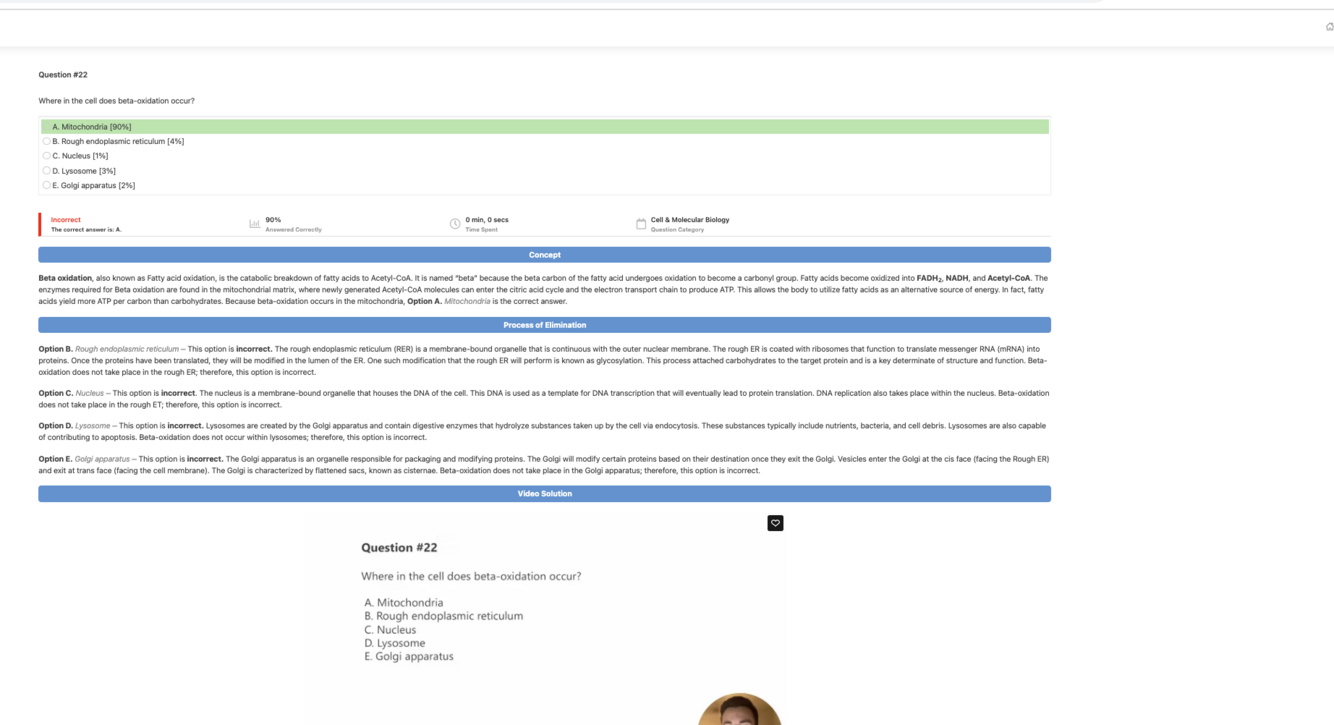
Task: Click bold 'Beta oxidation' at start of Concept text
Action: 65,278
